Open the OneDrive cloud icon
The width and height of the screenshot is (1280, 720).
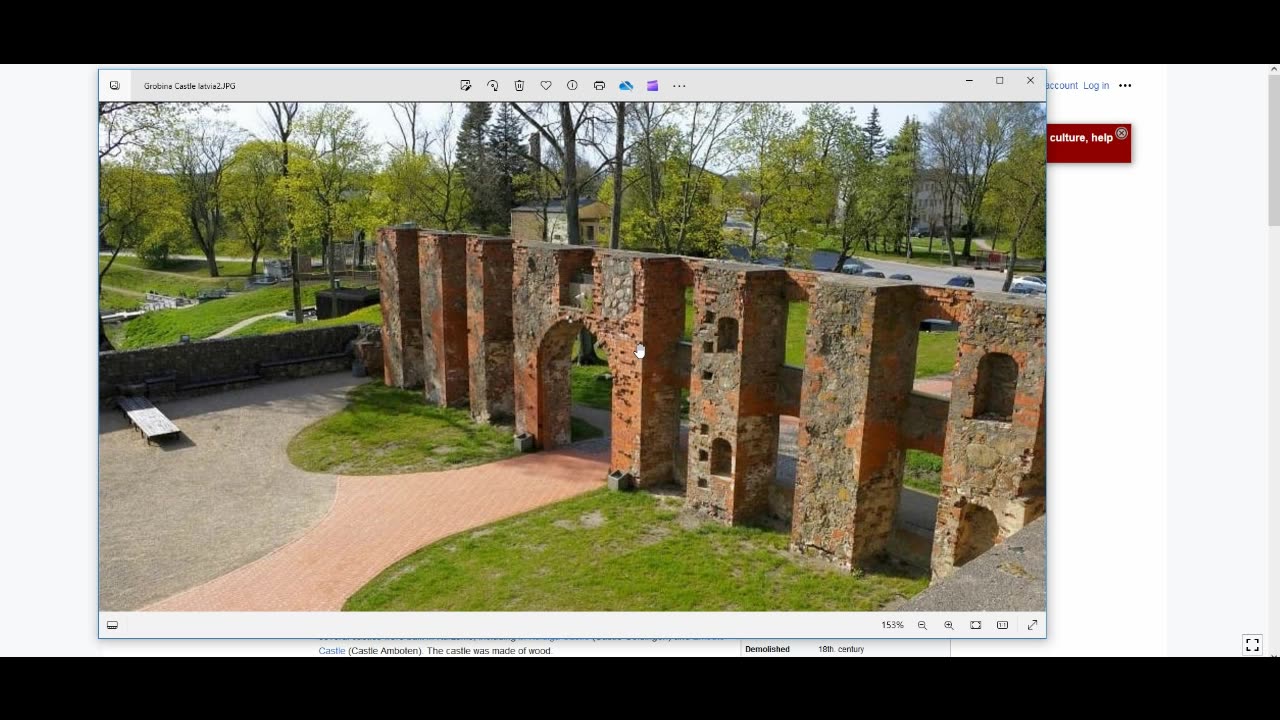click(x=626, y=86)
